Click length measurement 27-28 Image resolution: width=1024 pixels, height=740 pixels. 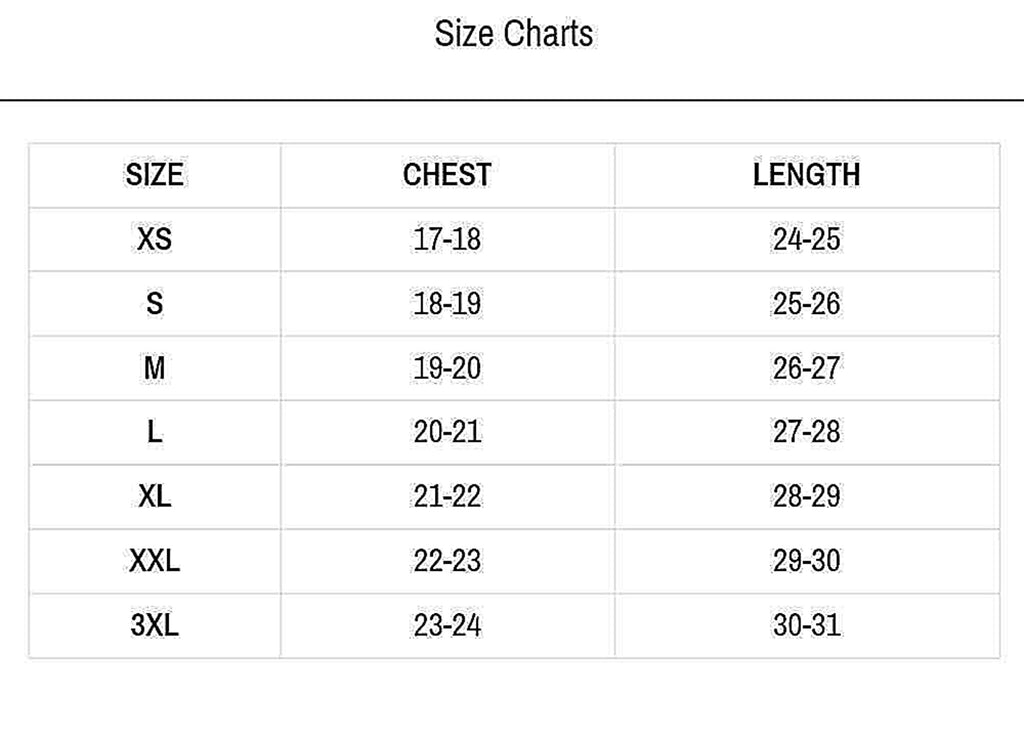(x=807, y=432)
